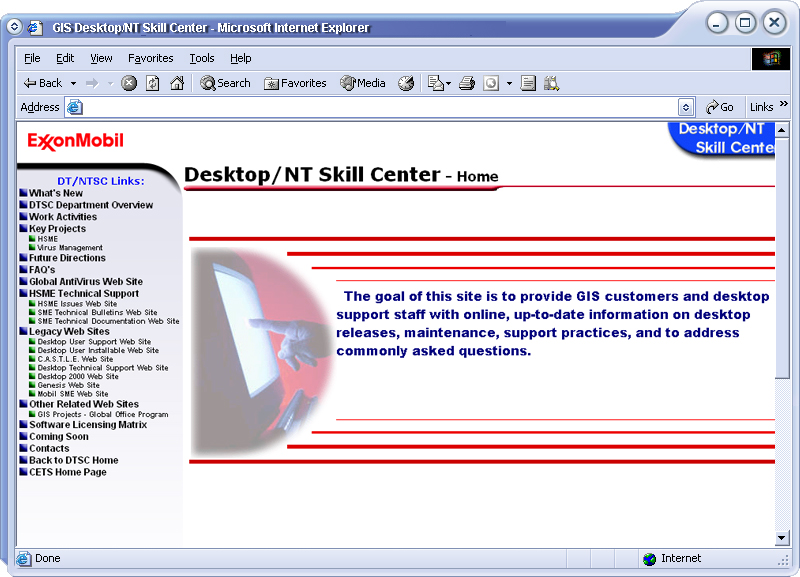Viewport: 800px width, 577px height.
Task: Expand the Mail icon dropdown arrow
Action: coord(448,83)
